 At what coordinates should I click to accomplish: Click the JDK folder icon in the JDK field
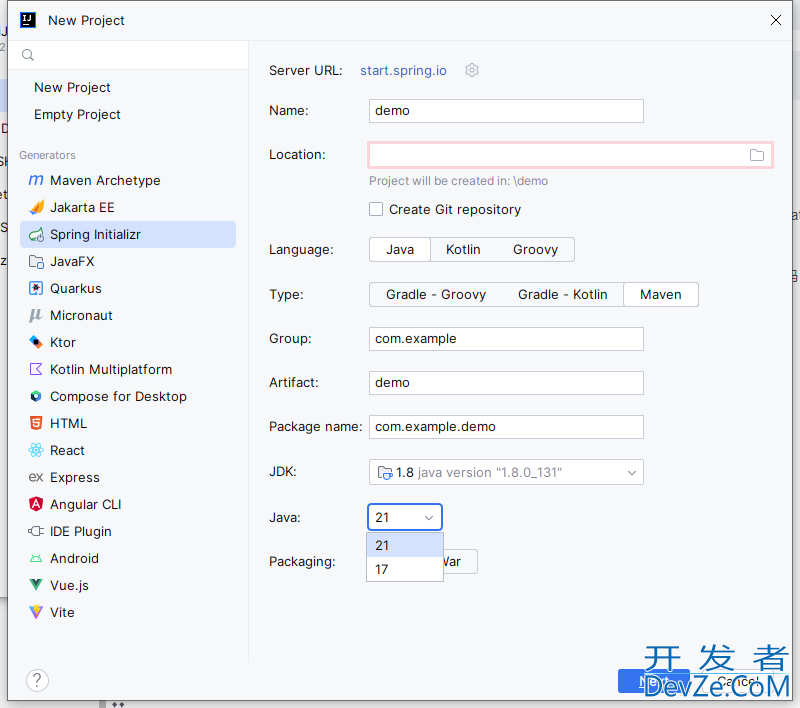click(x=385, y=472)
